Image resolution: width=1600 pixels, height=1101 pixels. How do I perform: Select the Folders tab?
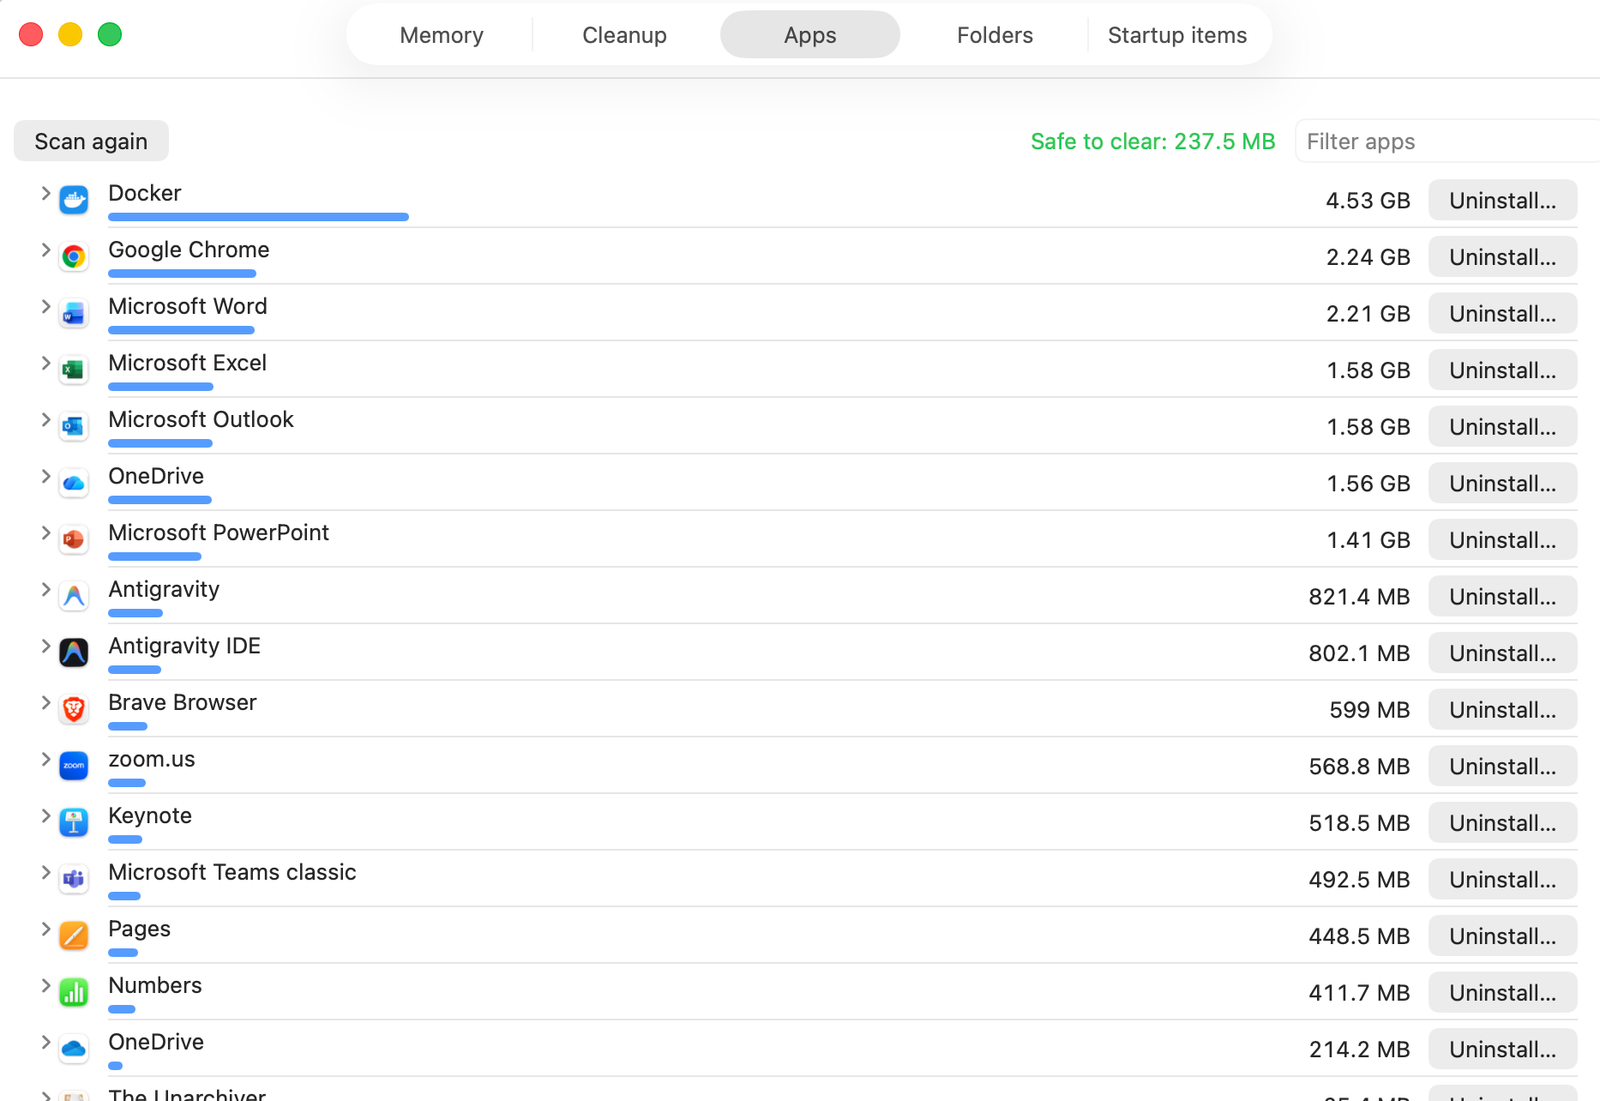994,35
